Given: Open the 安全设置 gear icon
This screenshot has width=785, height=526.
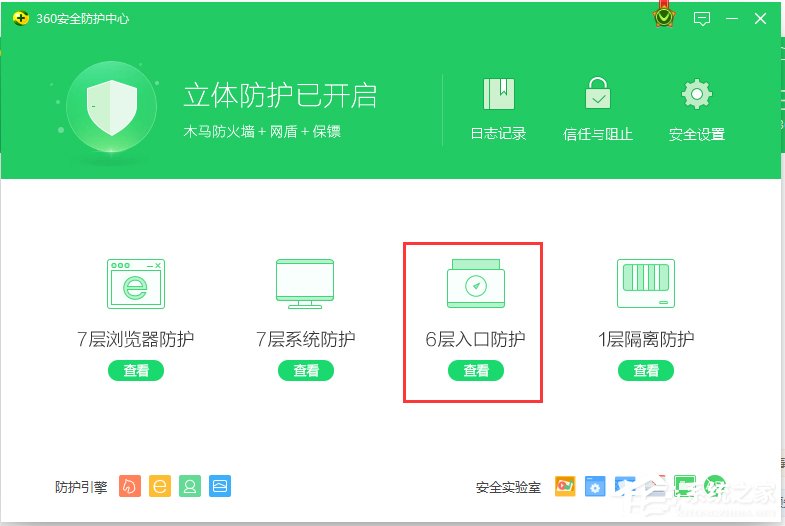Looking at the screenshot, I should pos(696,96).
